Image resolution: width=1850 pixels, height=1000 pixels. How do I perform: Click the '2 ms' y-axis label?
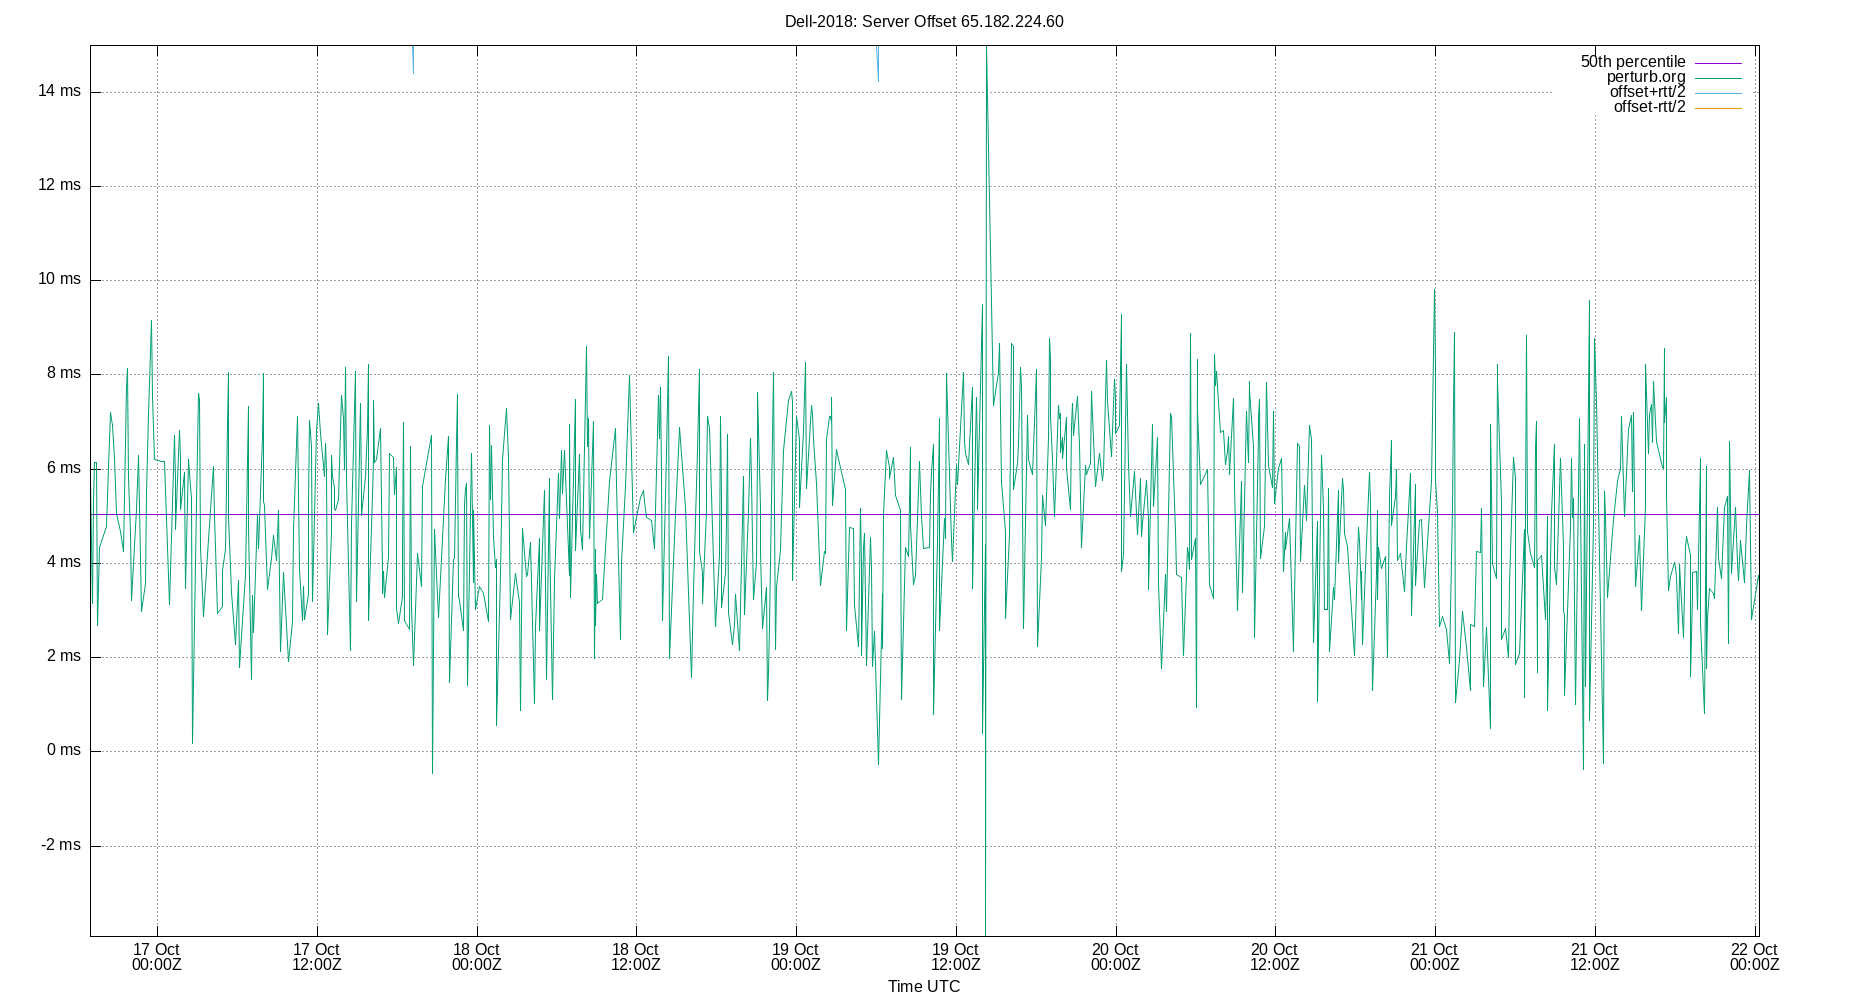64,656
